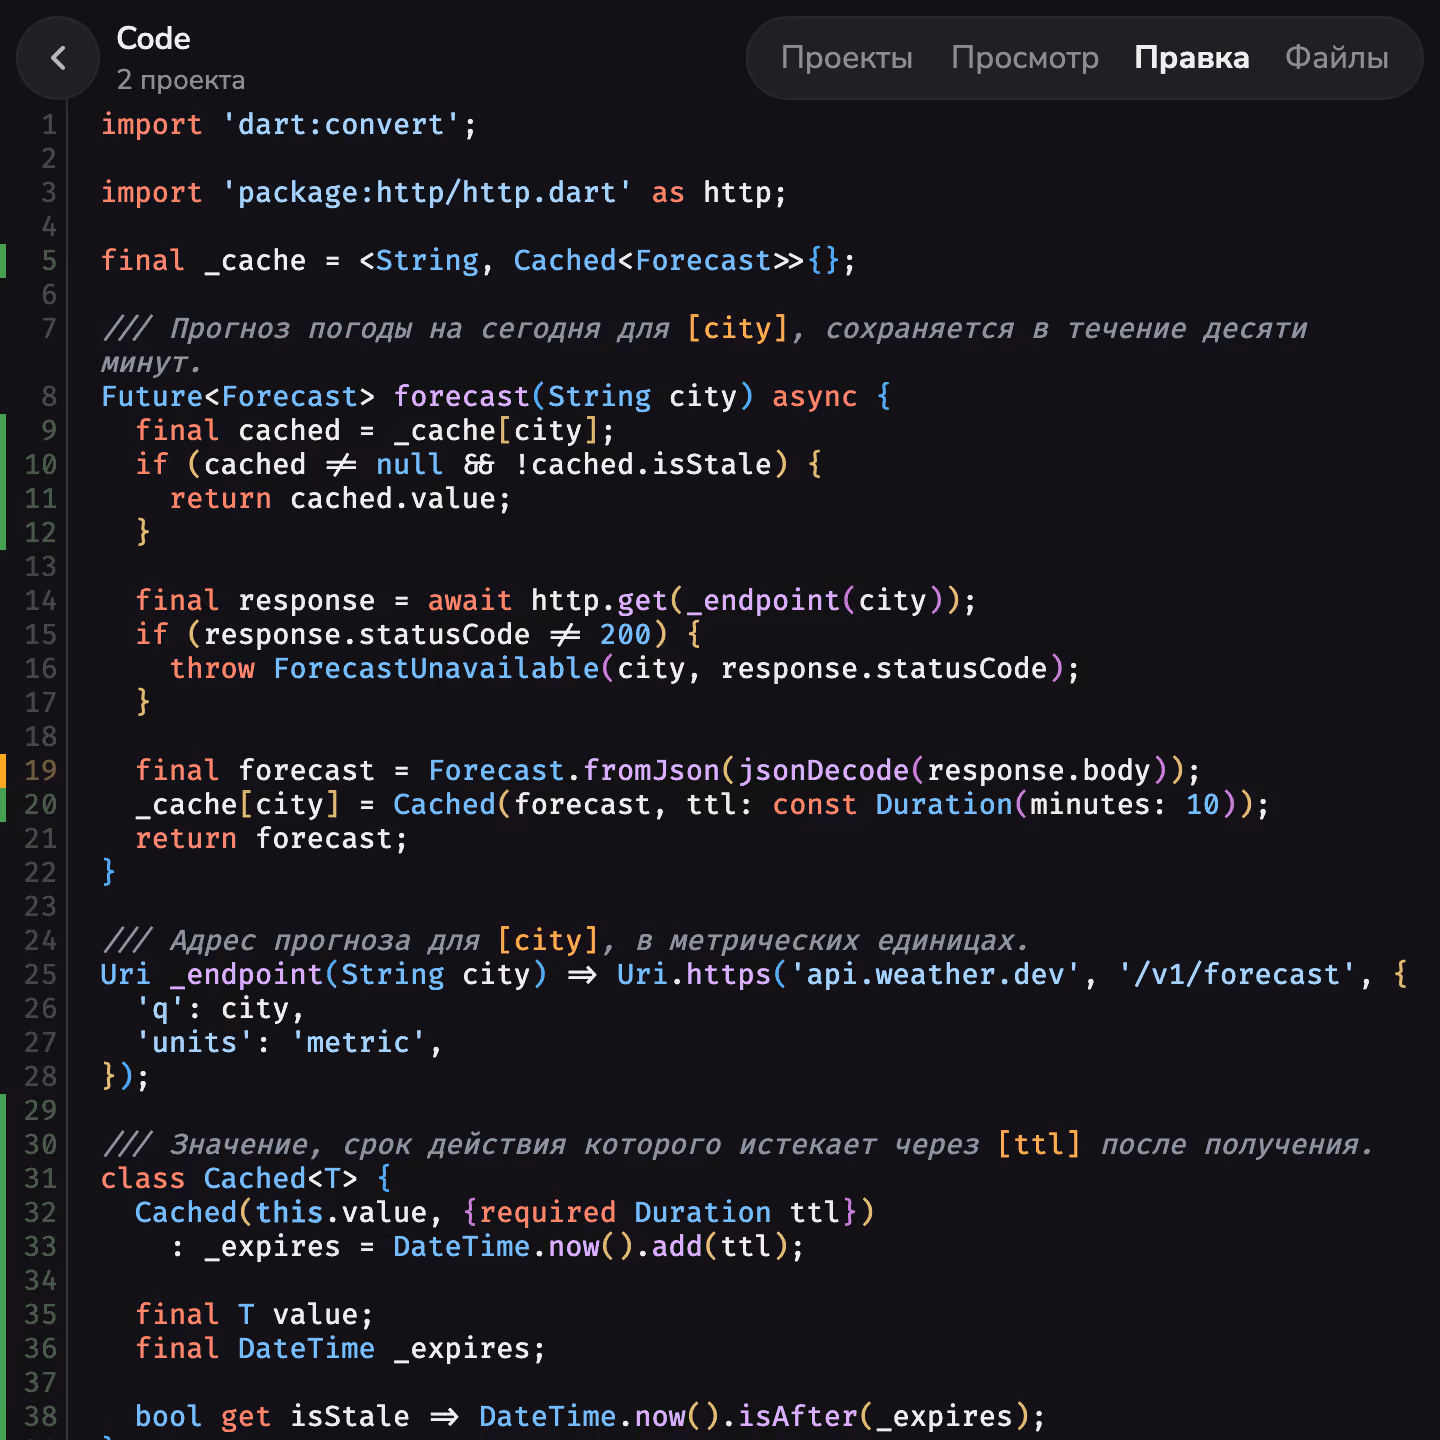Click the _cache variable declaration on line 5

255,261
